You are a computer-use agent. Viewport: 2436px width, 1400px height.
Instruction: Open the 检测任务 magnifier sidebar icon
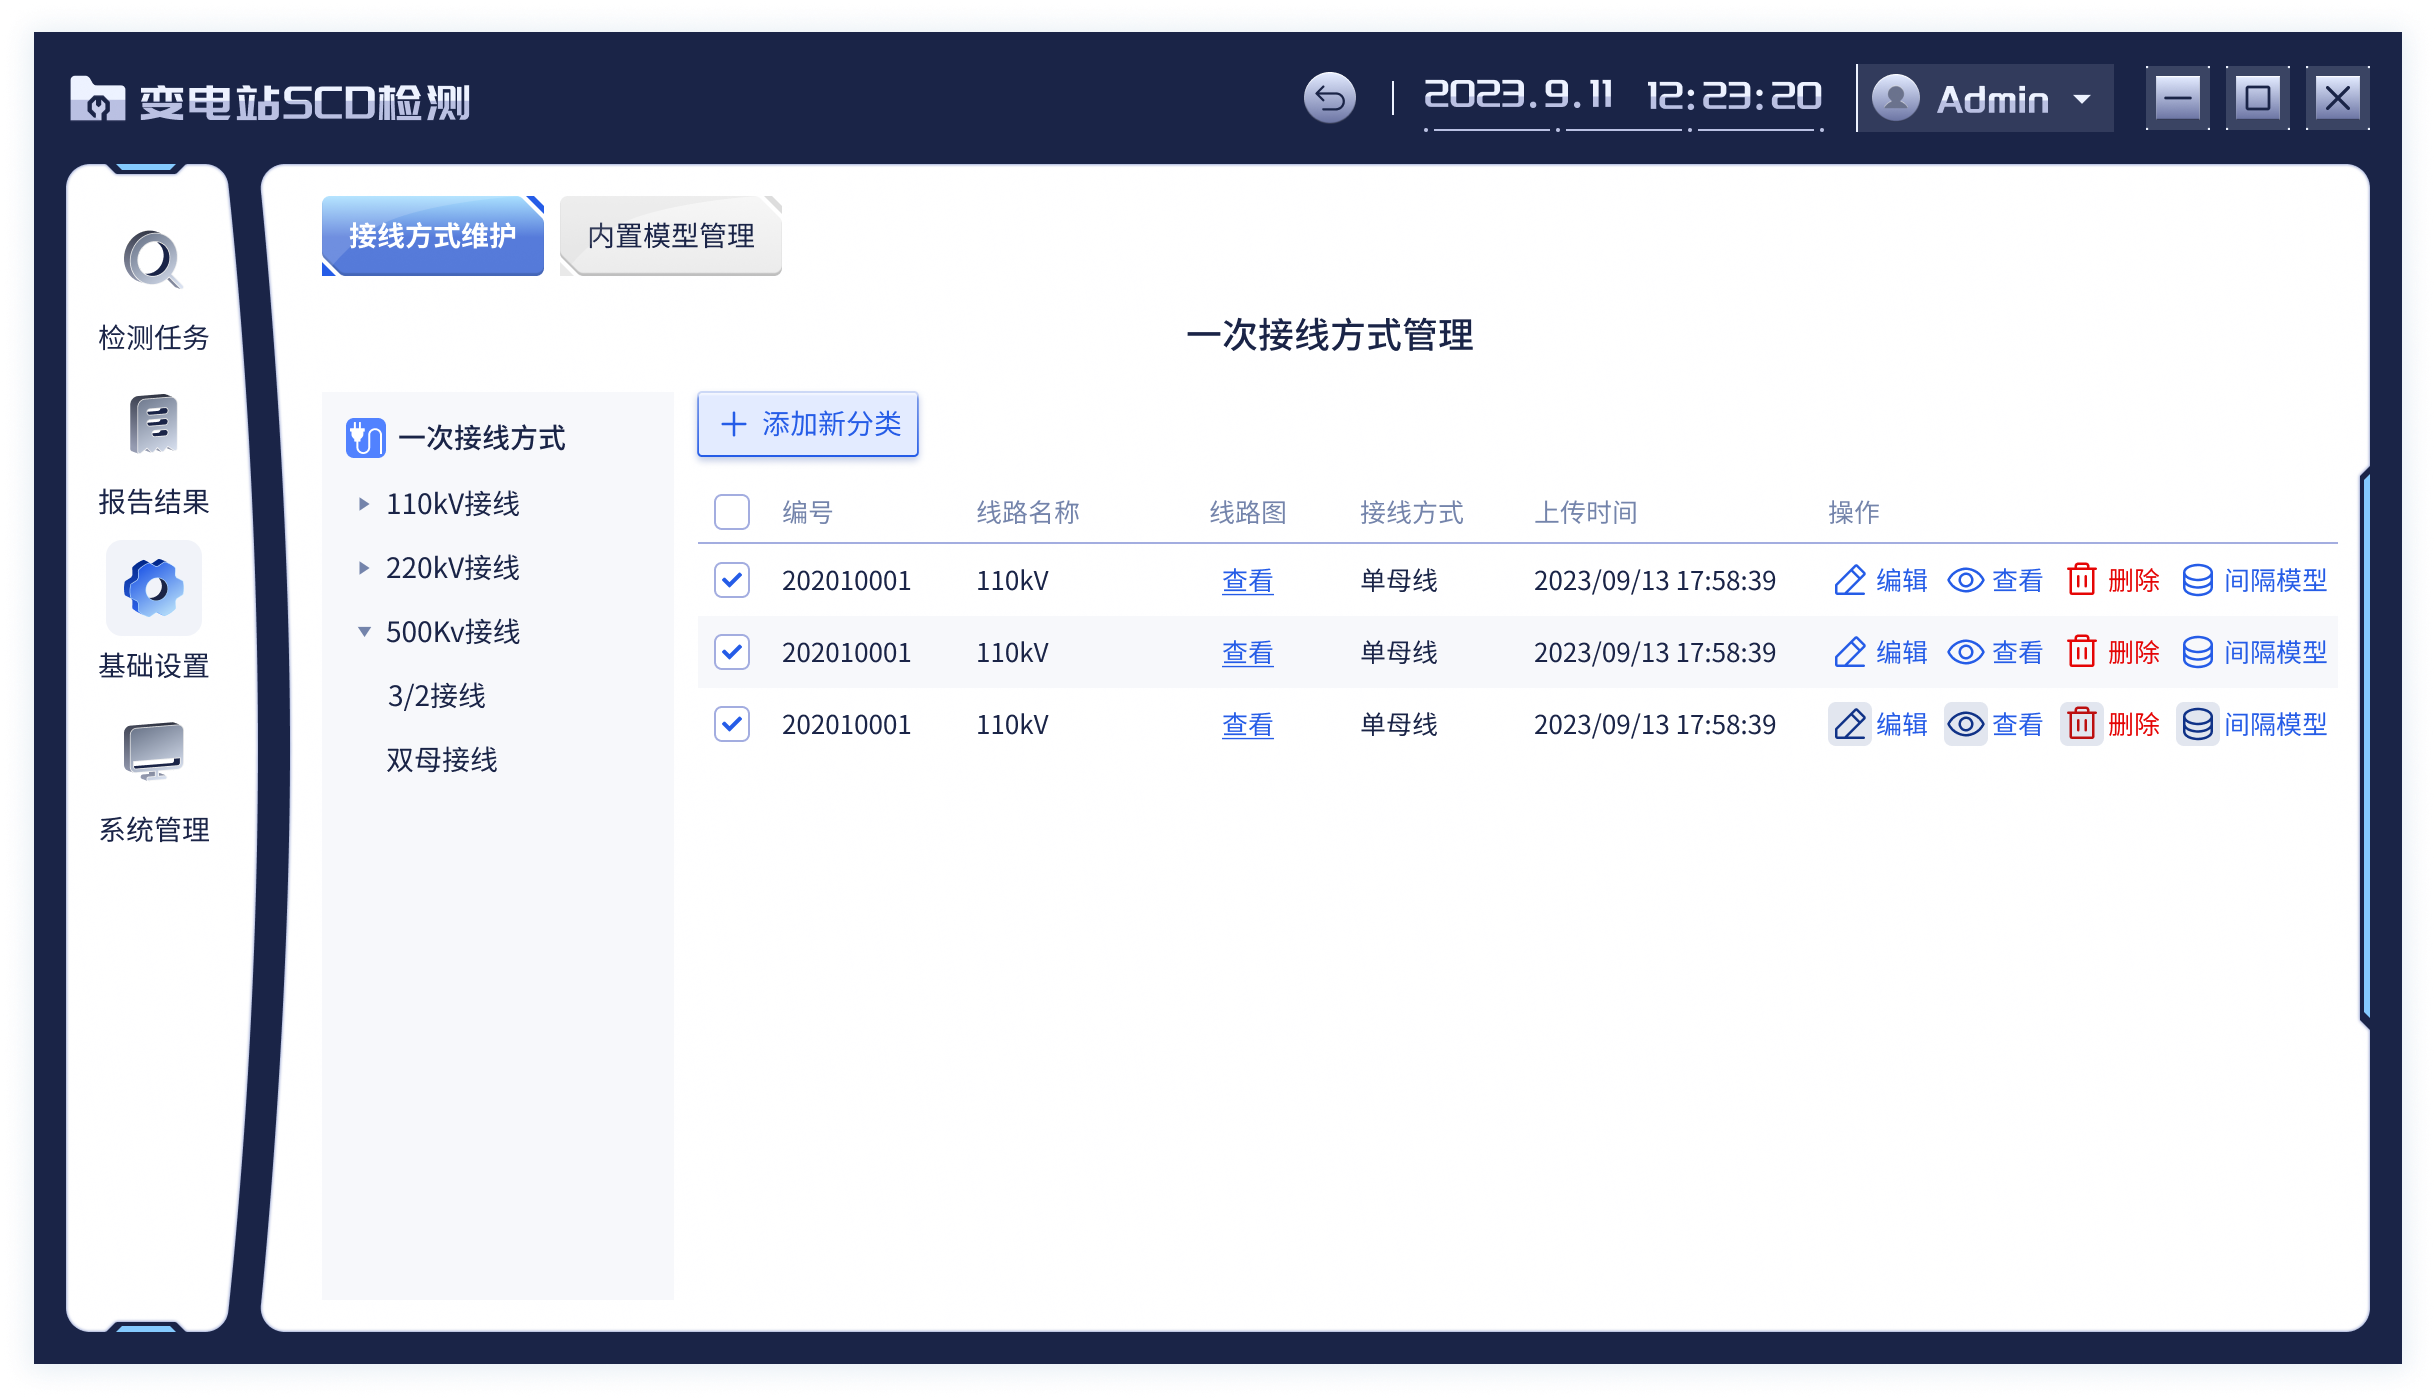pos(153,260)
